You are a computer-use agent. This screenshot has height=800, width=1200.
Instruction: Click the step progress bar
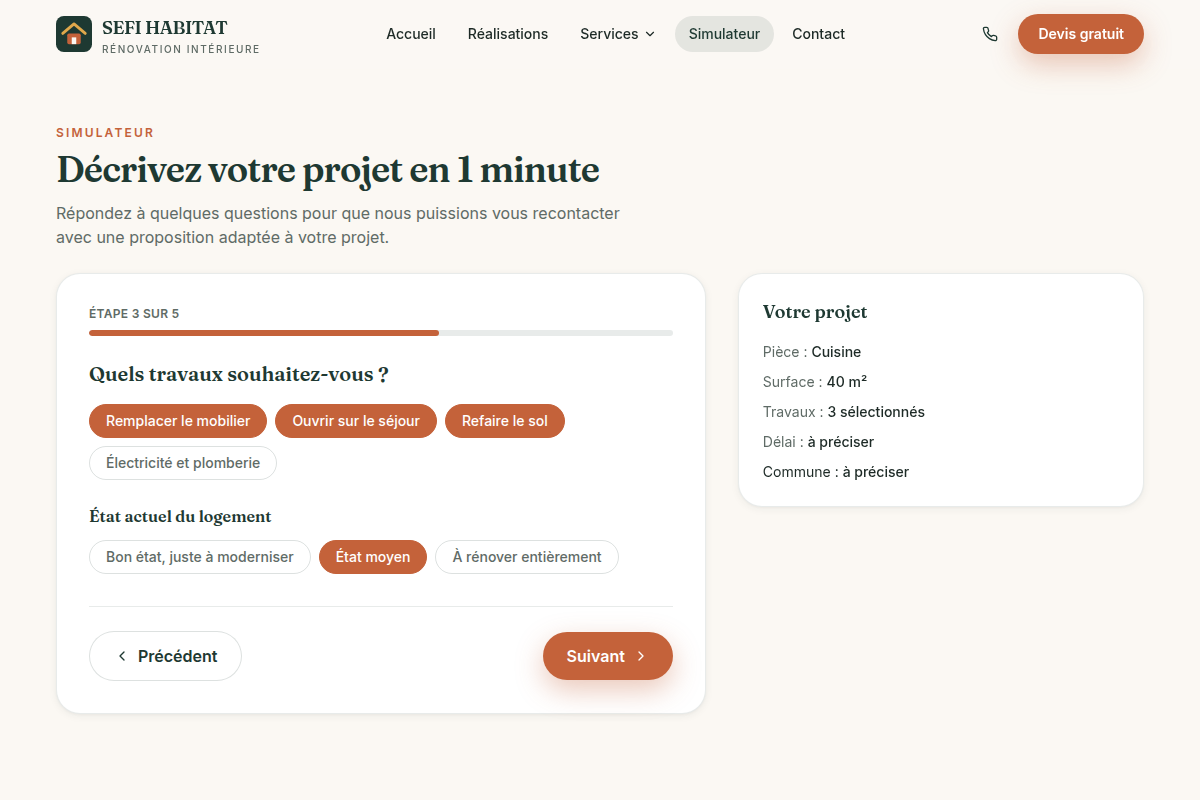[381, 333]
